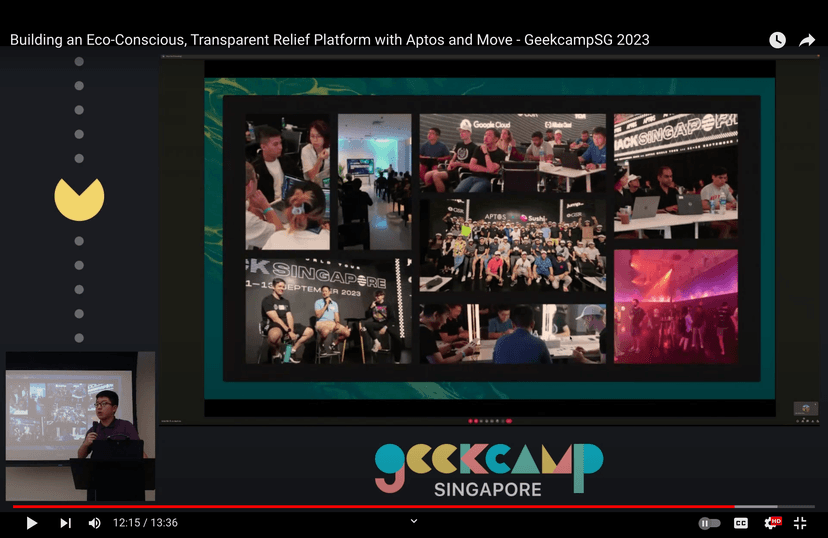The image size is (828, 538).
Task: Click the Geekcamp Singapore logo
Action: 488,470
